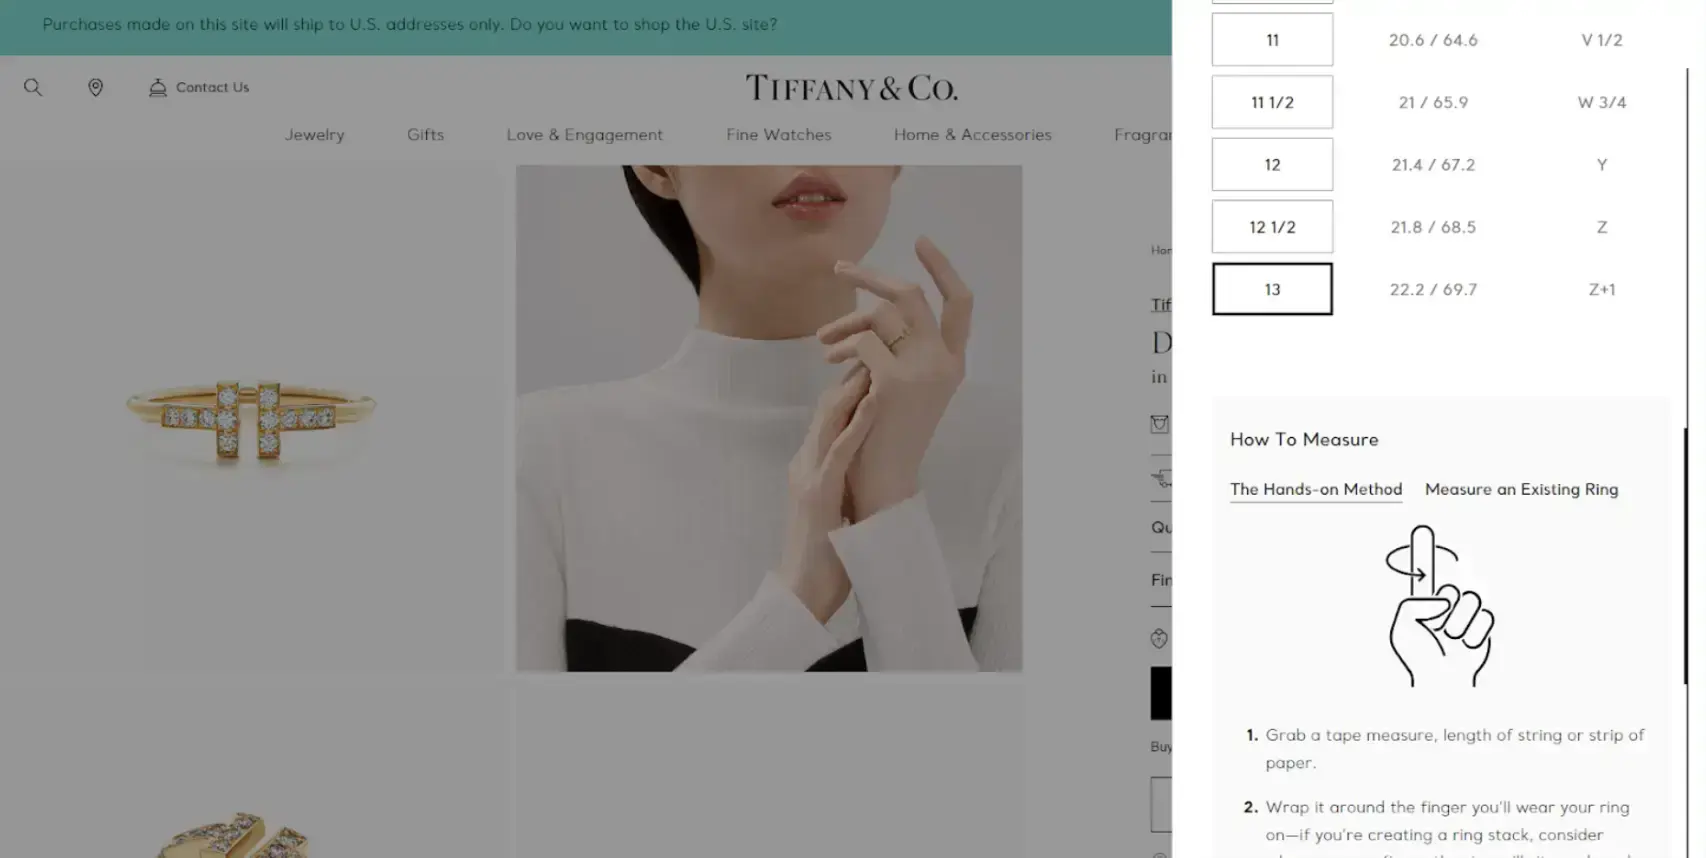Open the Jewelry menu
Viewport: 1706px width, 858px height.
point(314,134)
